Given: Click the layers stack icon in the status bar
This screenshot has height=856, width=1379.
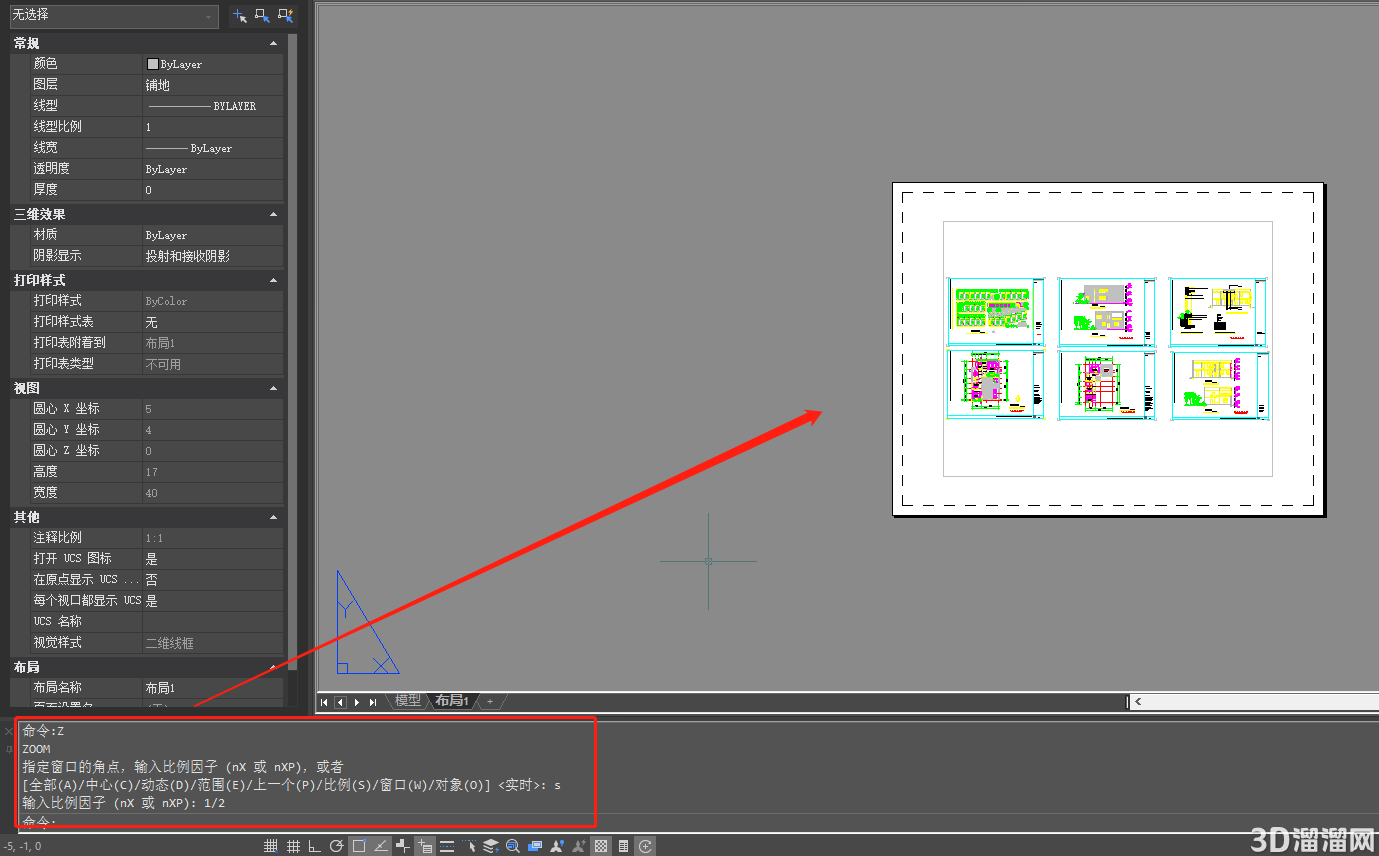Looking at the screenshot, I should (x=491, y=846).
